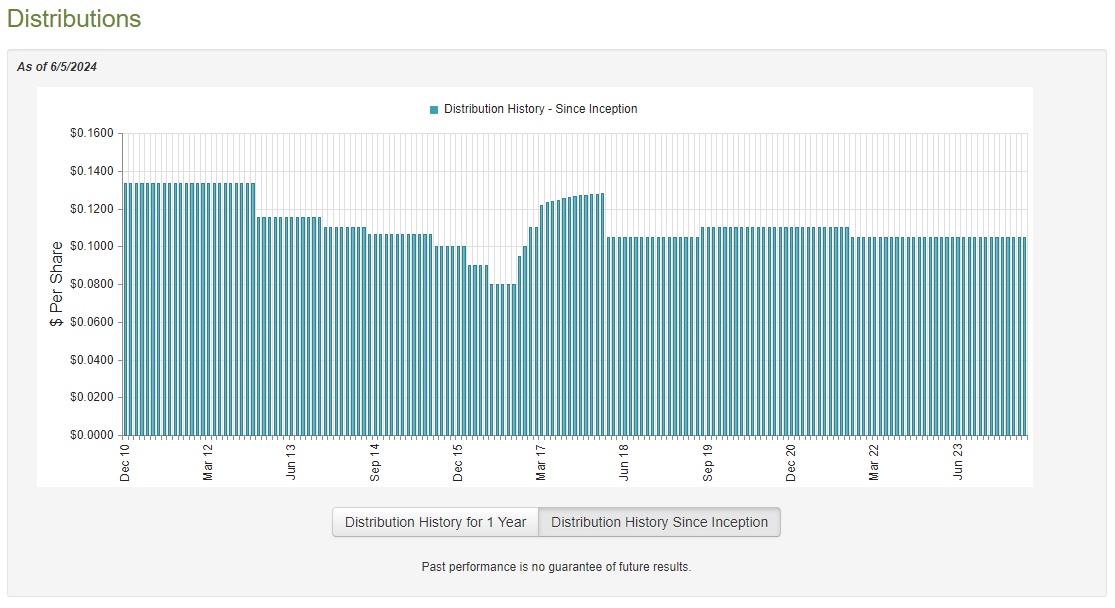1115x608 pixels.
Task: Click a bar above the Sep 14 label
Action: [375, 330]
